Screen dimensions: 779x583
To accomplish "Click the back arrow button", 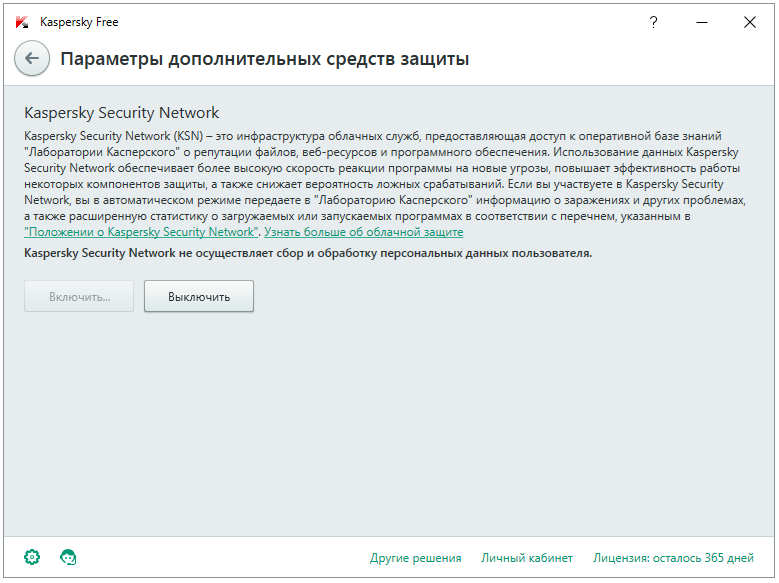I will (x=32, y=59).
